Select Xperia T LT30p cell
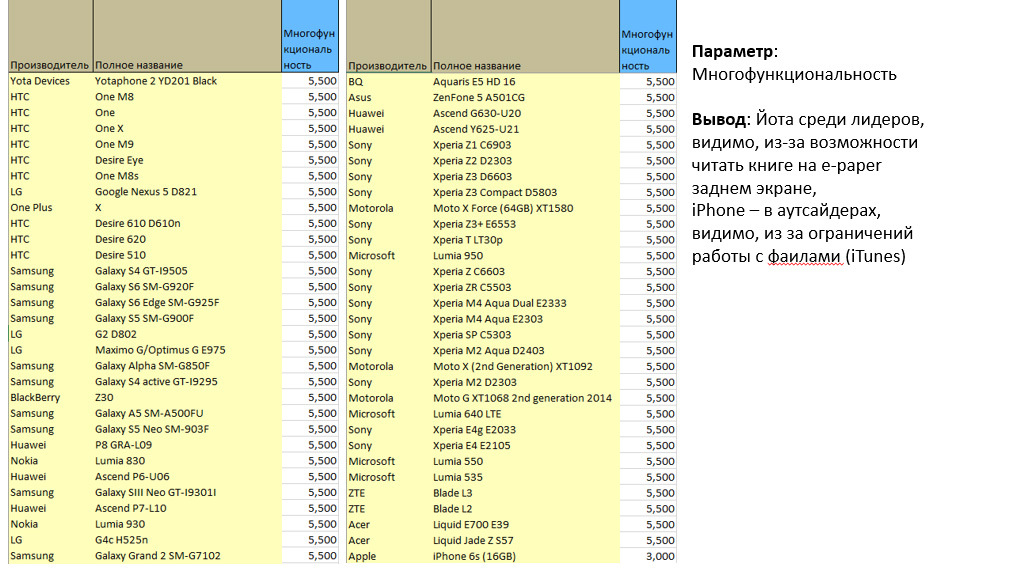Image resolution: width=1013 pixels, height=568 pixels. 525,240
